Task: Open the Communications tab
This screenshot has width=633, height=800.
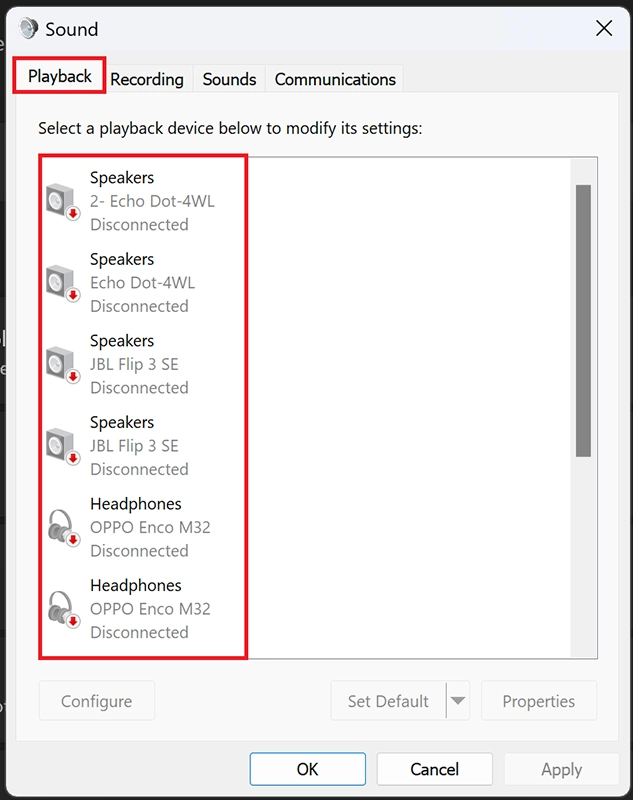Action: pos(335,79)
